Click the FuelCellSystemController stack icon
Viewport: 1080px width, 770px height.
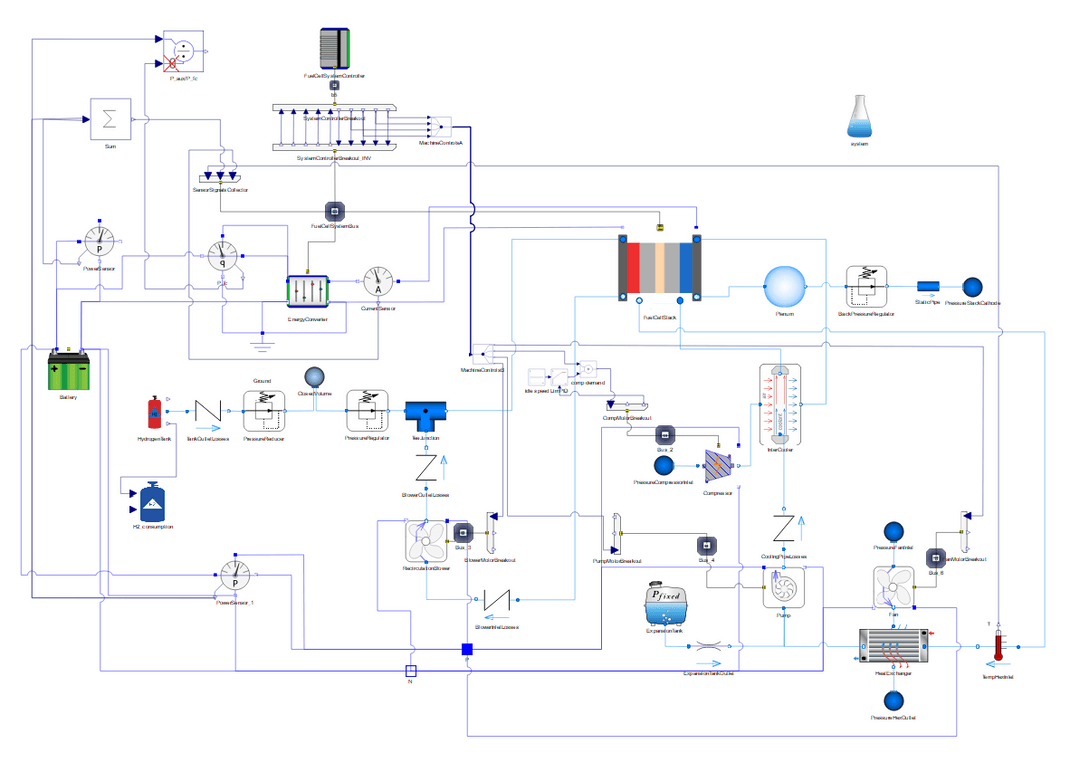click(333, 47)
